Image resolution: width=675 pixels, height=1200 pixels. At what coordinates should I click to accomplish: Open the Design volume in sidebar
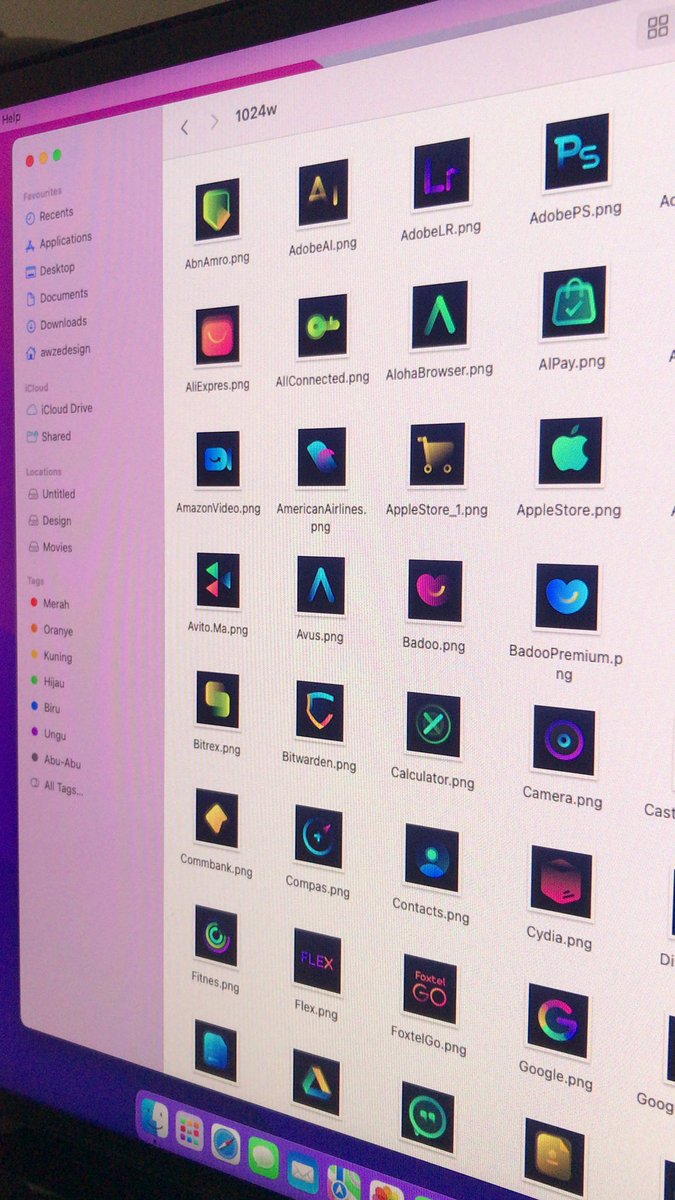coord(49,521)
